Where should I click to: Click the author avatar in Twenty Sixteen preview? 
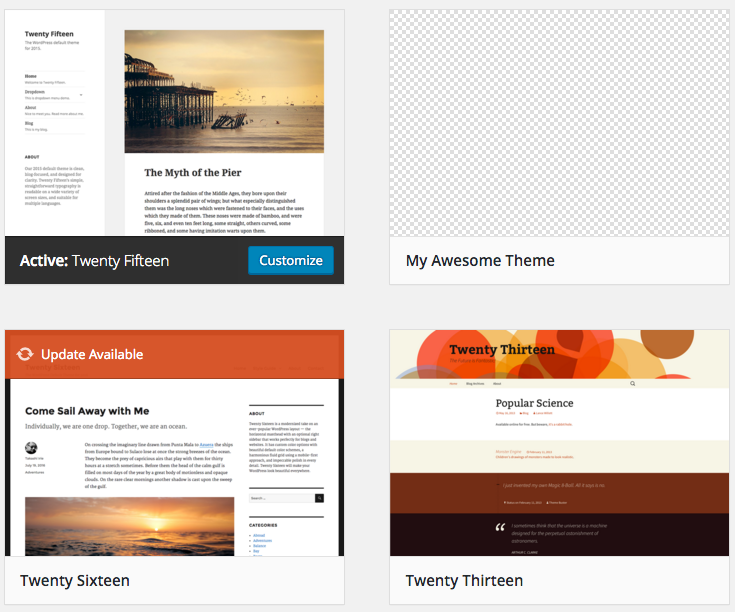(31, 448)
